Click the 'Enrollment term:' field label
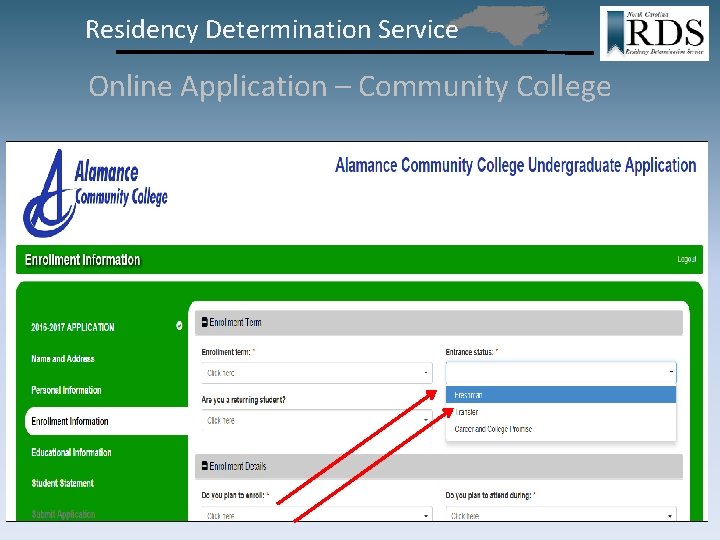The width and height of the screenshot is (720, 540). 228,352
